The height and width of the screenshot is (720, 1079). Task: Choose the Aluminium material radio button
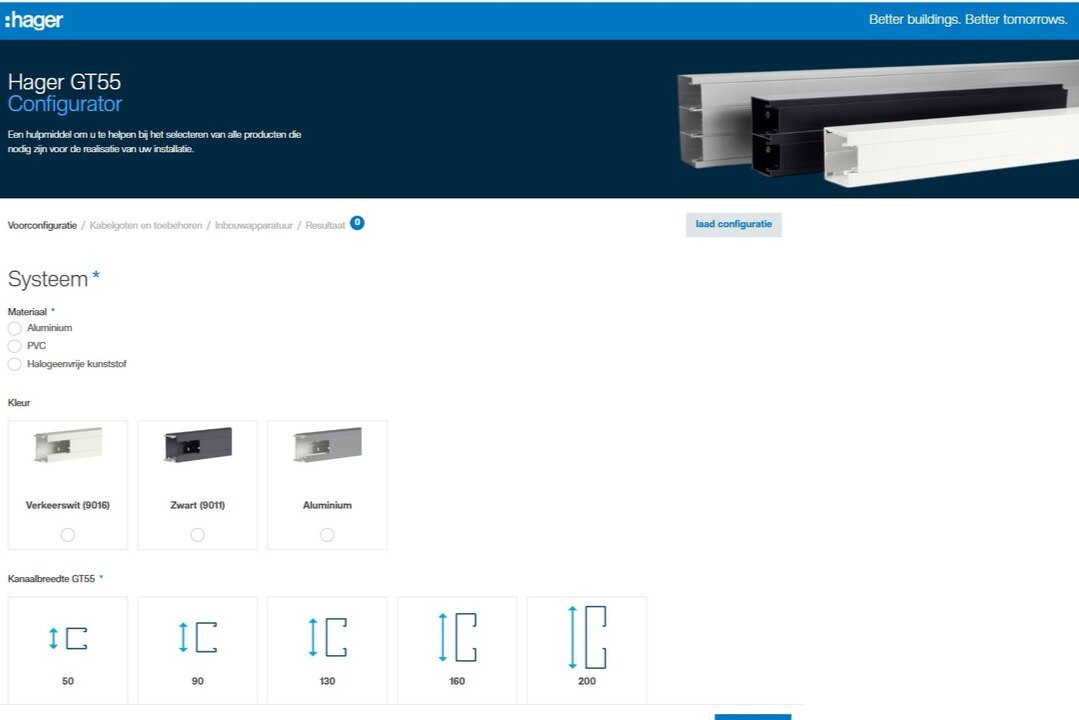14,328
